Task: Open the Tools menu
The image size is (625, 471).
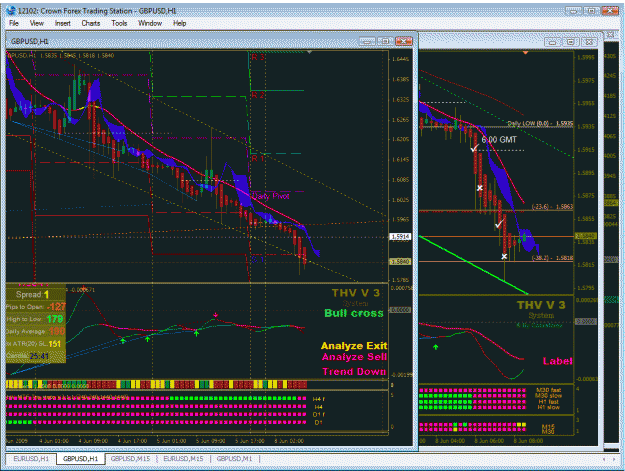Action: click(119, 23)
